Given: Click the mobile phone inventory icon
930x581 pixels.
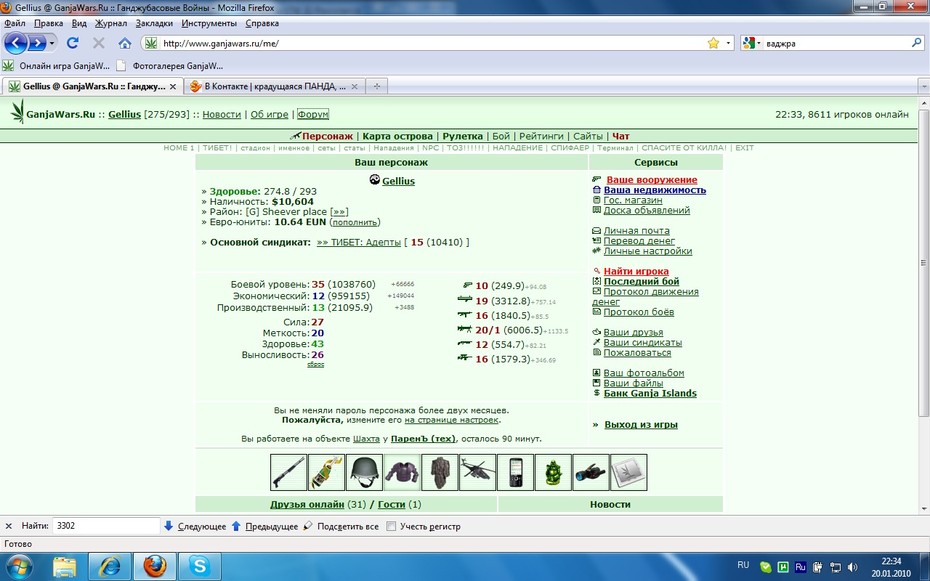Looking at the screenshot, I should [515, 472].
